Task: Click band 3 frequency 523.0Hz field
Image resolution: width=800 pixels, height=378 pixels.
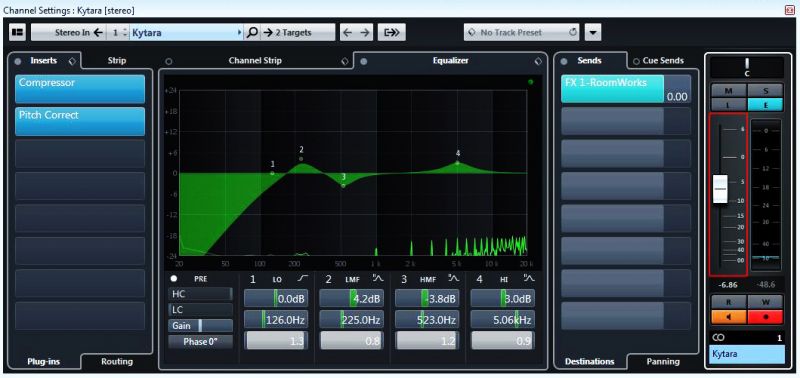Action: point(427,320)
